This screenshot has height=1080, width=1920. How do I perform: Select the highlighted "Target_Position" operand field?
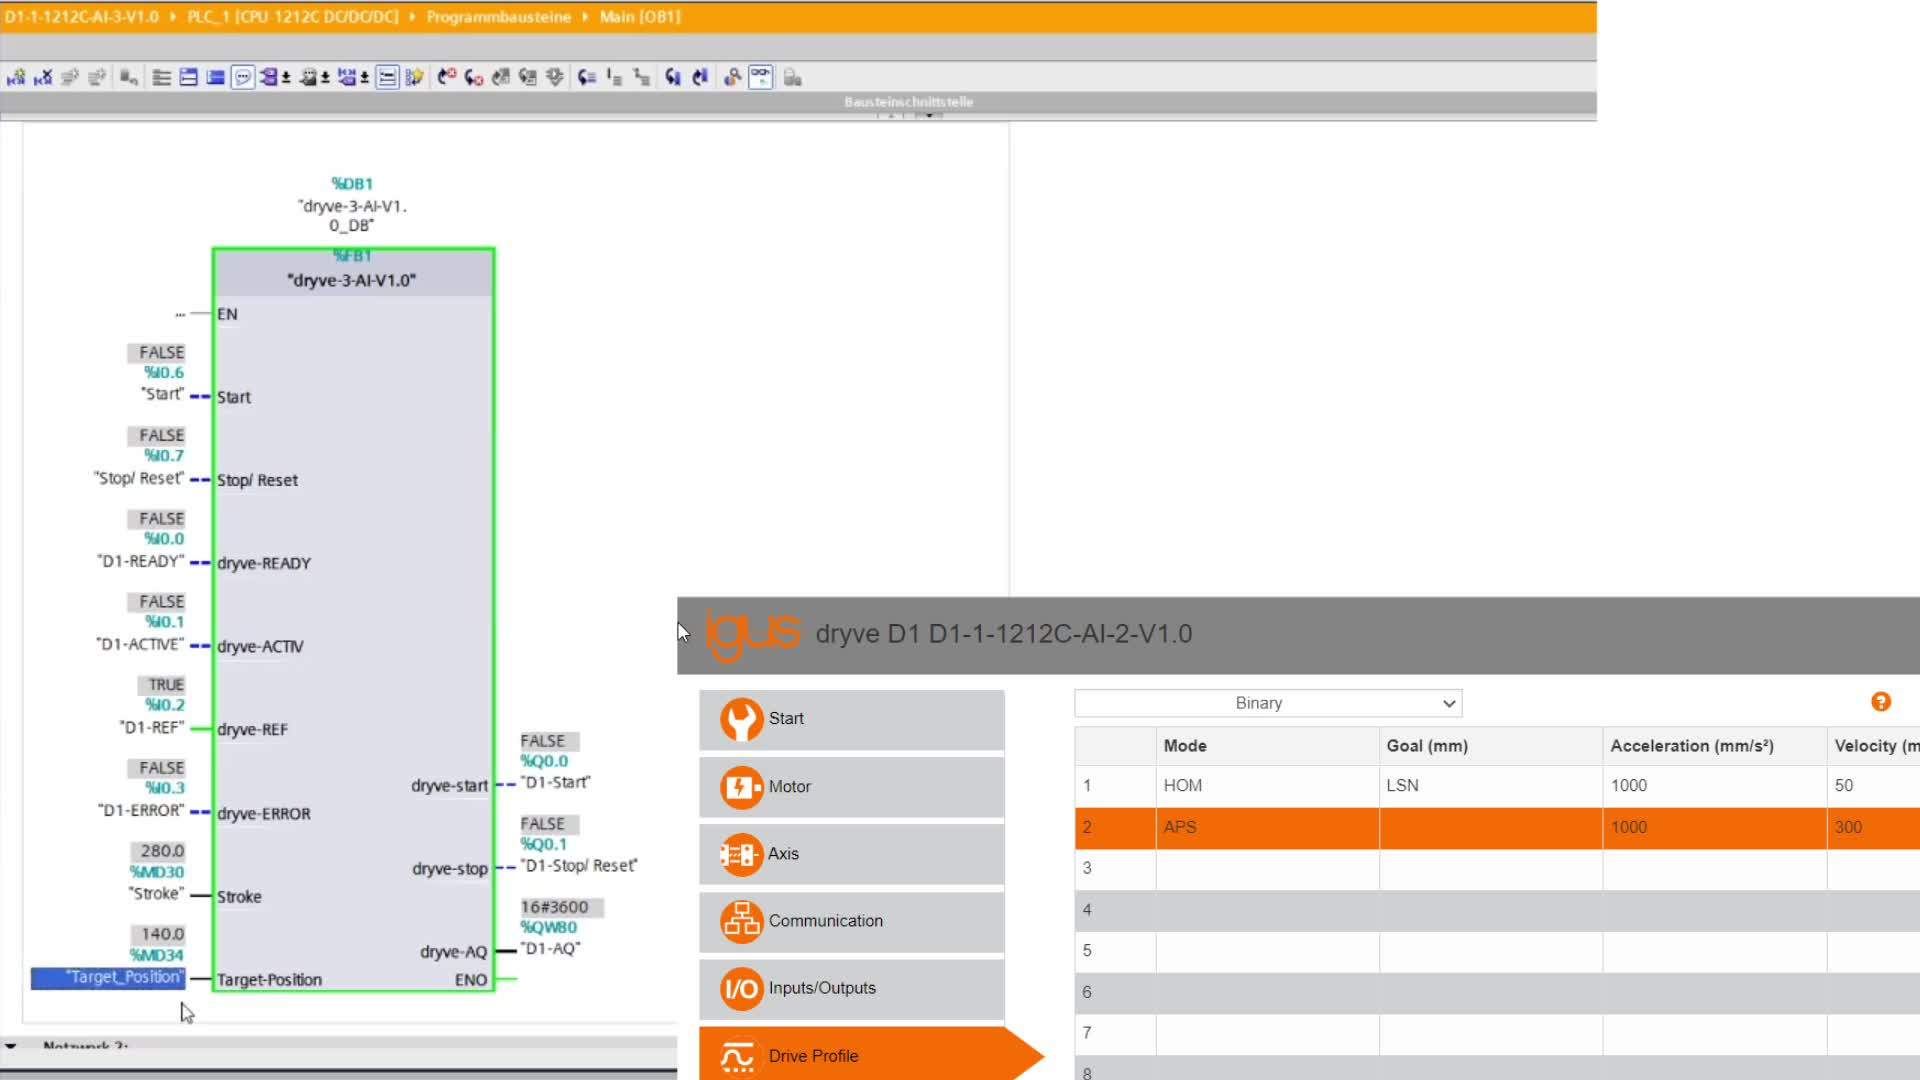(x=108, y=978)
